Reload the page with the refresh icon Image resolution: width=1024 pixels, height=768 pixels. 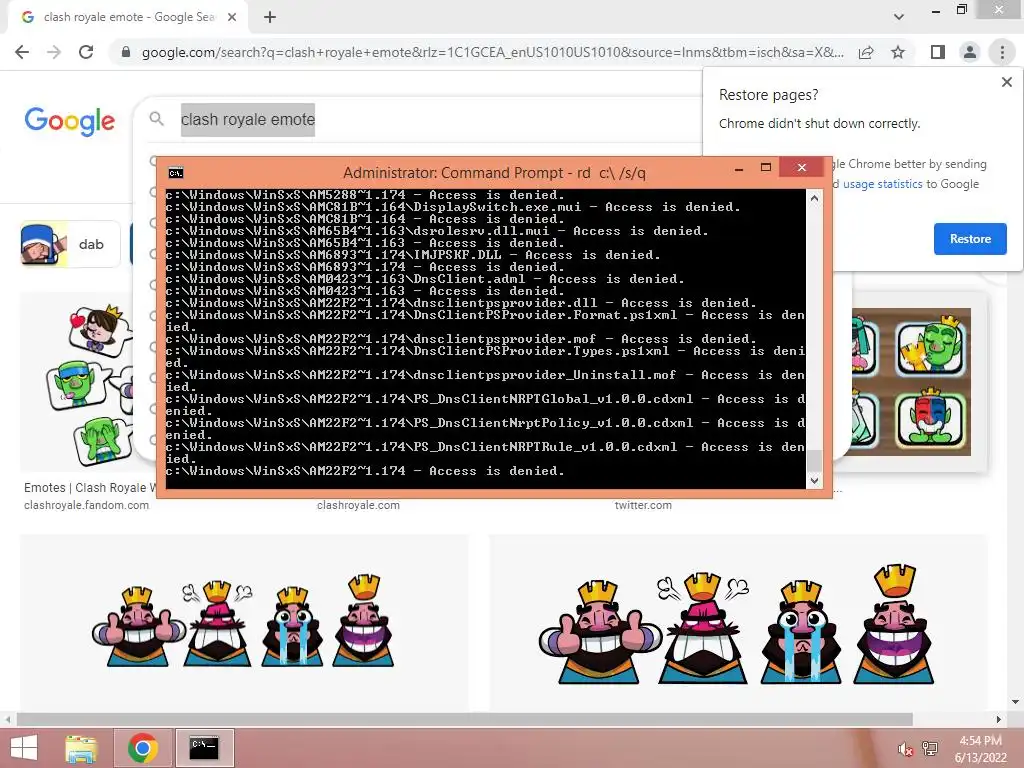coord(86,52)
